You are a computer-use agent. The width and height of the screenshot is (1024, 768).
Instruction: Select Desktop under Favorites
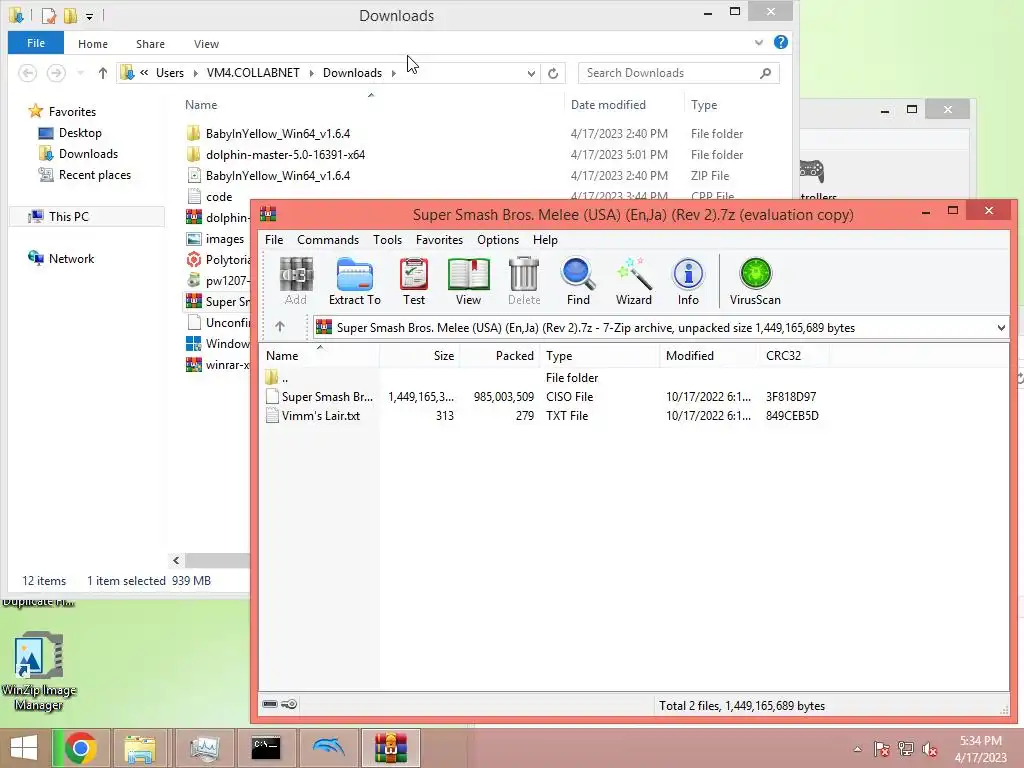tap(80, 133)
